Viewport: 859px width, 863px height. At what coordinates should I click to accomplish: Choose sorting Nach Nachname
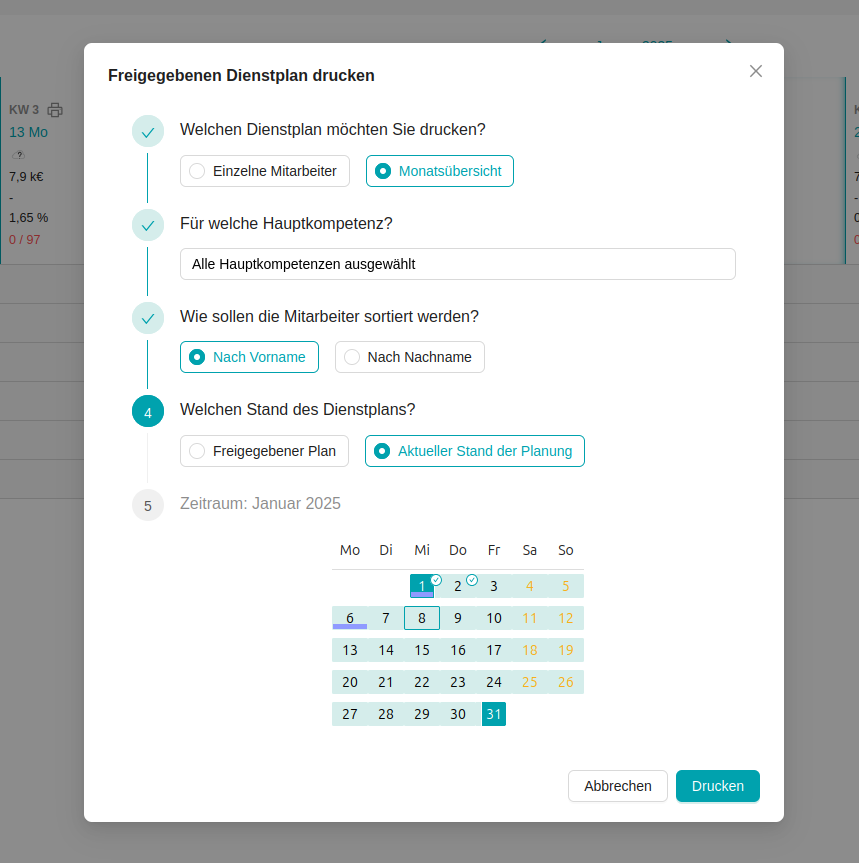[x=410, y=357]
